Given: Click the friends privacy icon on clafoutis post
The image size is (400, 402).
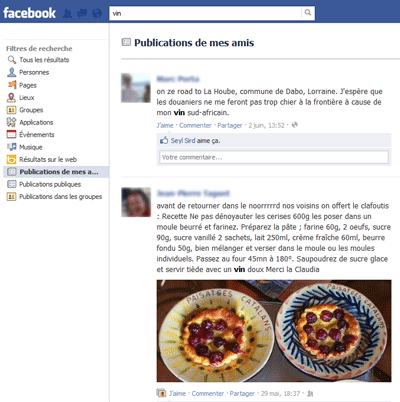Looking at the screenshot, I should tap(310, 394).
